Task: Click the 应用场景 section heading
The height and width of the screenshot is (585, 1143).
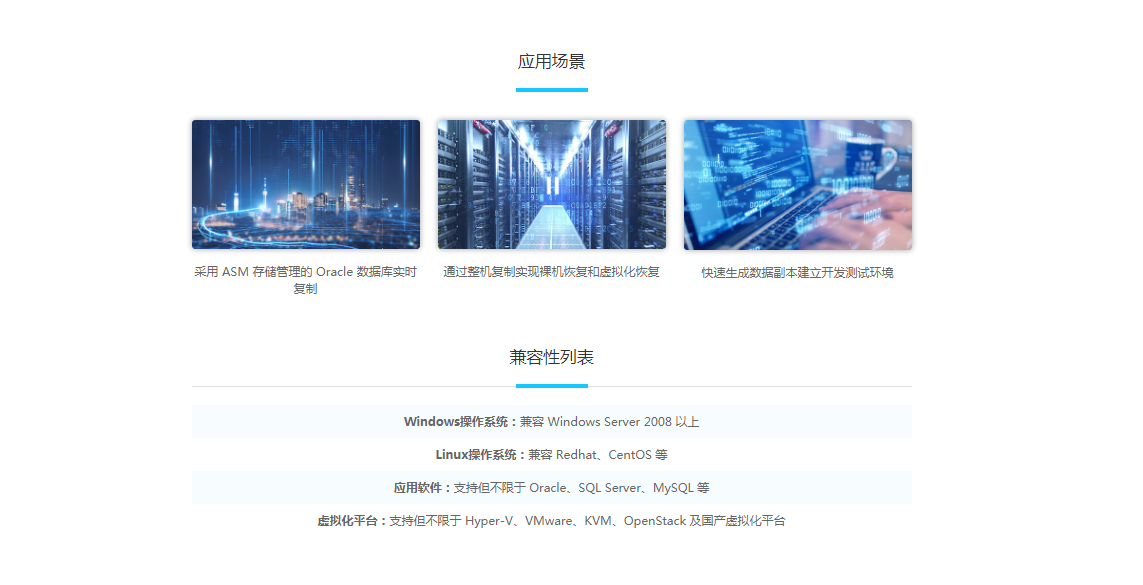Action: pyautogui.click(x=551, y=62)
